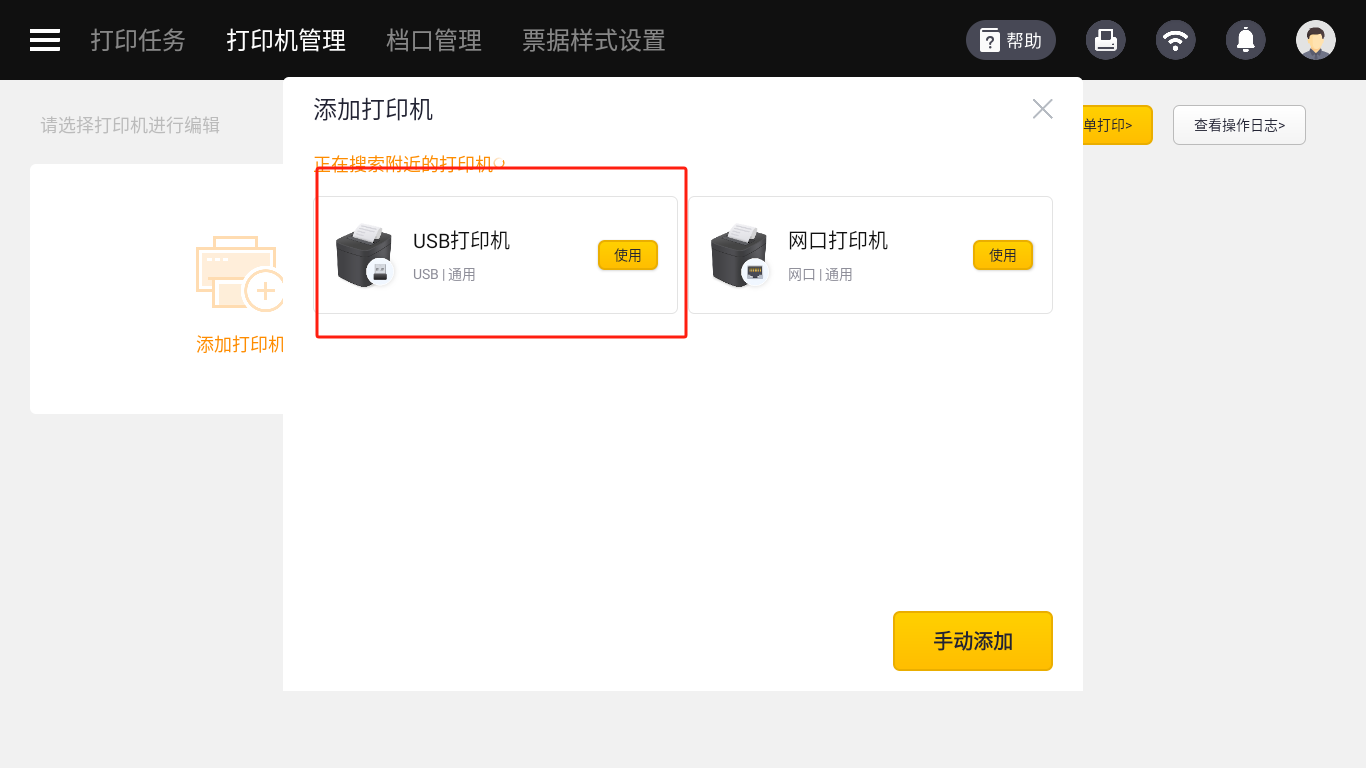
Task: Open the notification bell
Action: pos(1246,40)
